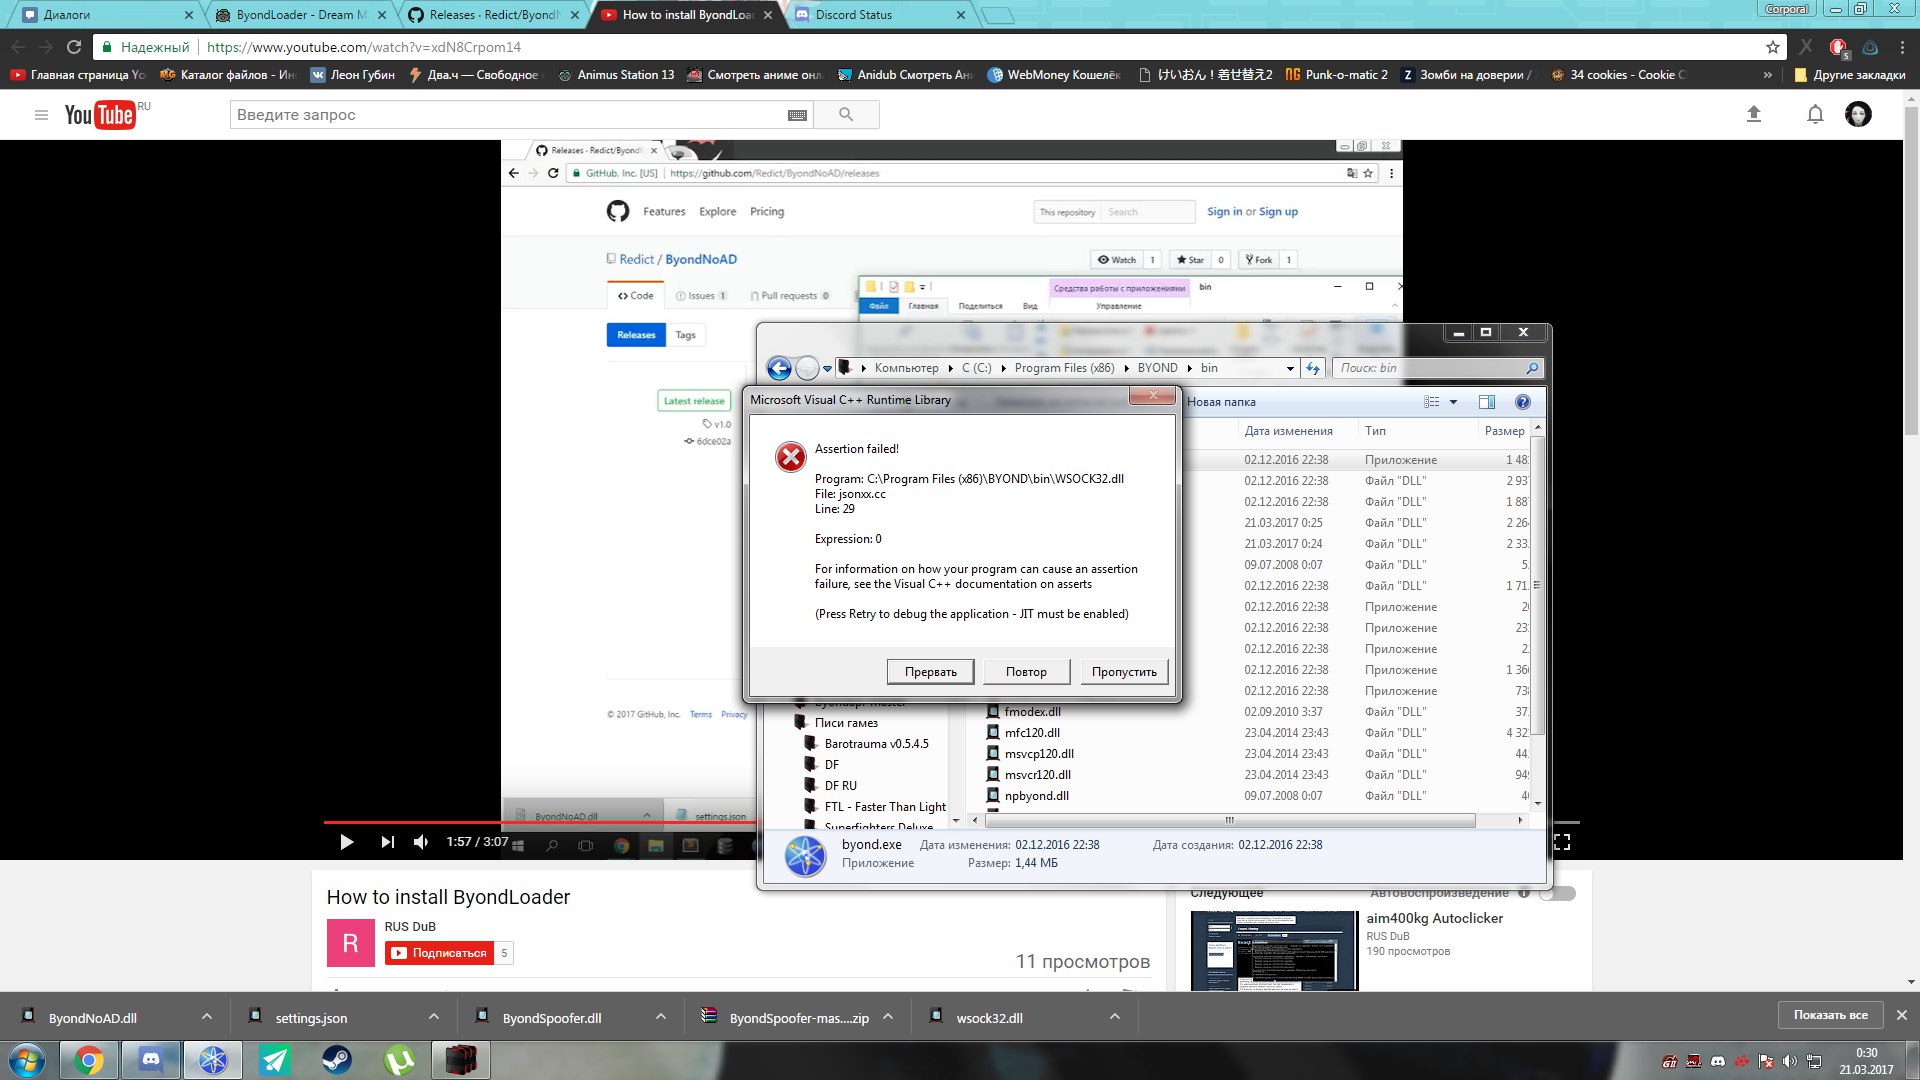The width and height of the screenshot is (1920, 1080).
Task: Expand ByondSpoofer-mas....zip download options
Action: click(x=888, y=1017)
